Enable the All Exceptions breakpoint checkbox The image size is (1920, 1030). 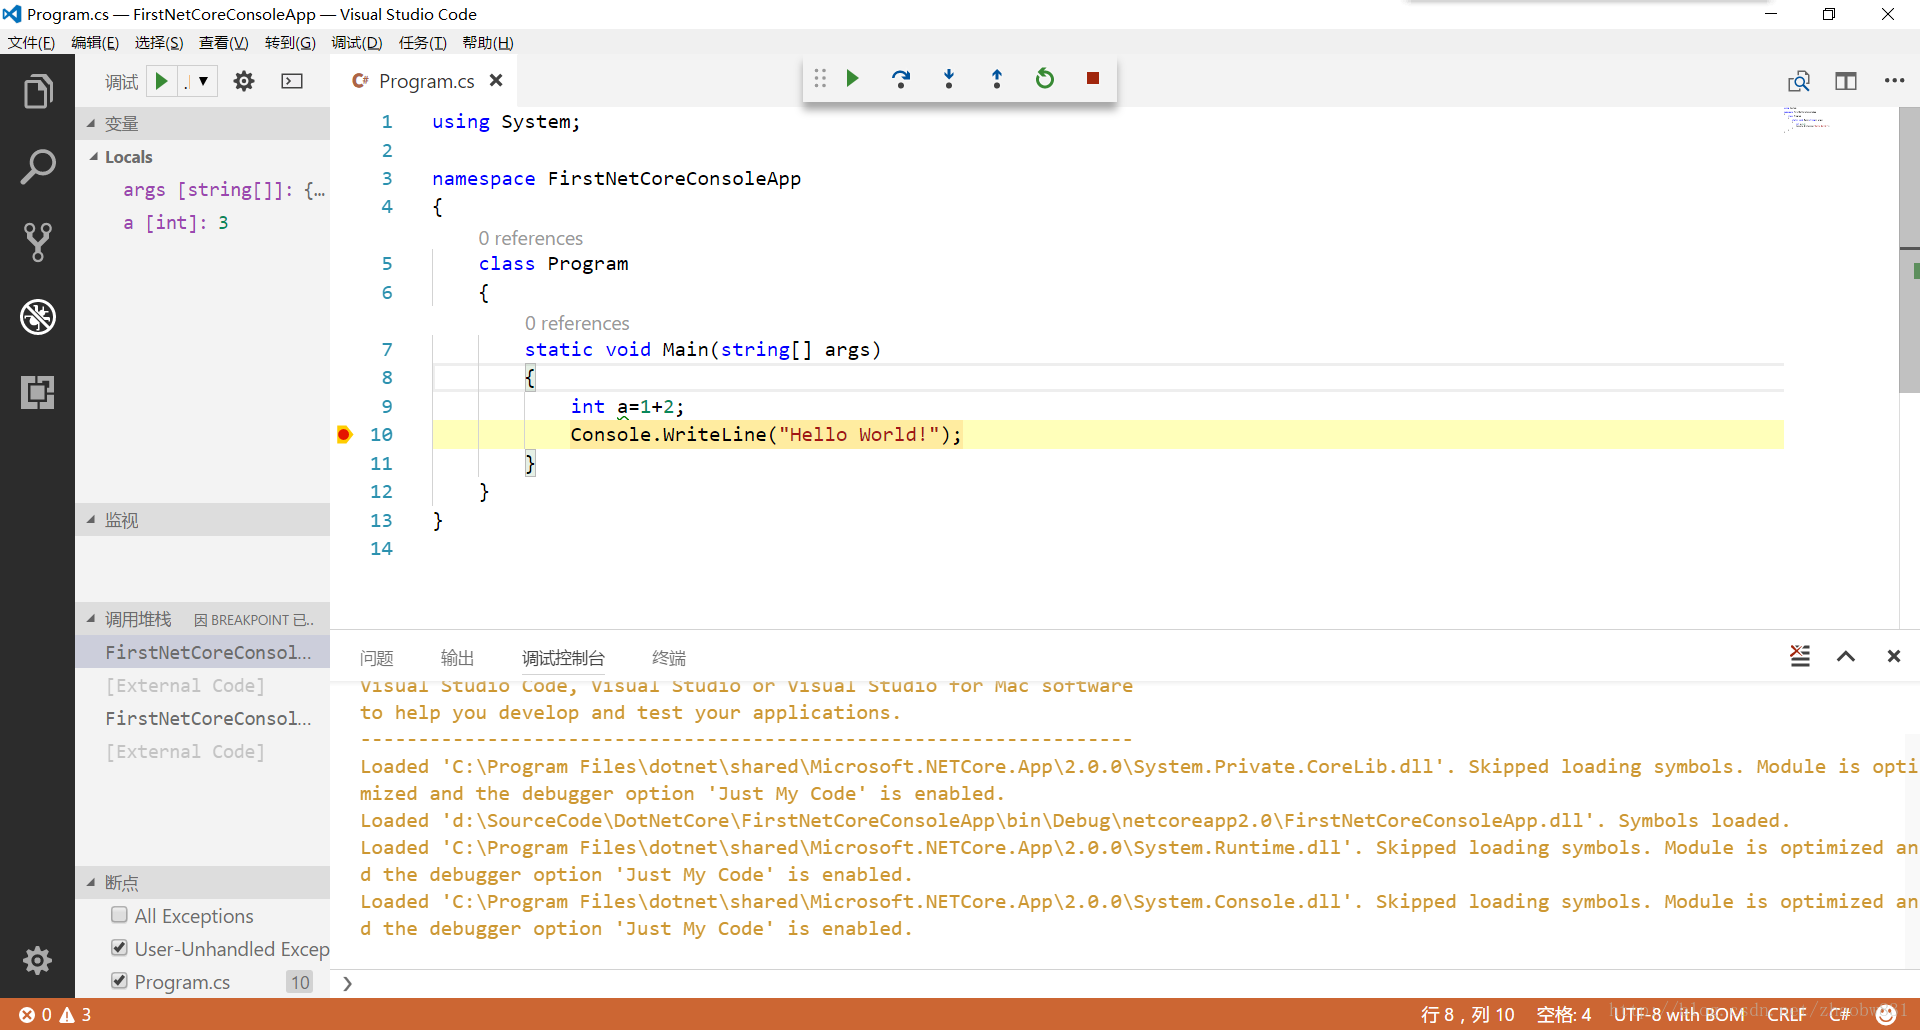click(119, 915)
